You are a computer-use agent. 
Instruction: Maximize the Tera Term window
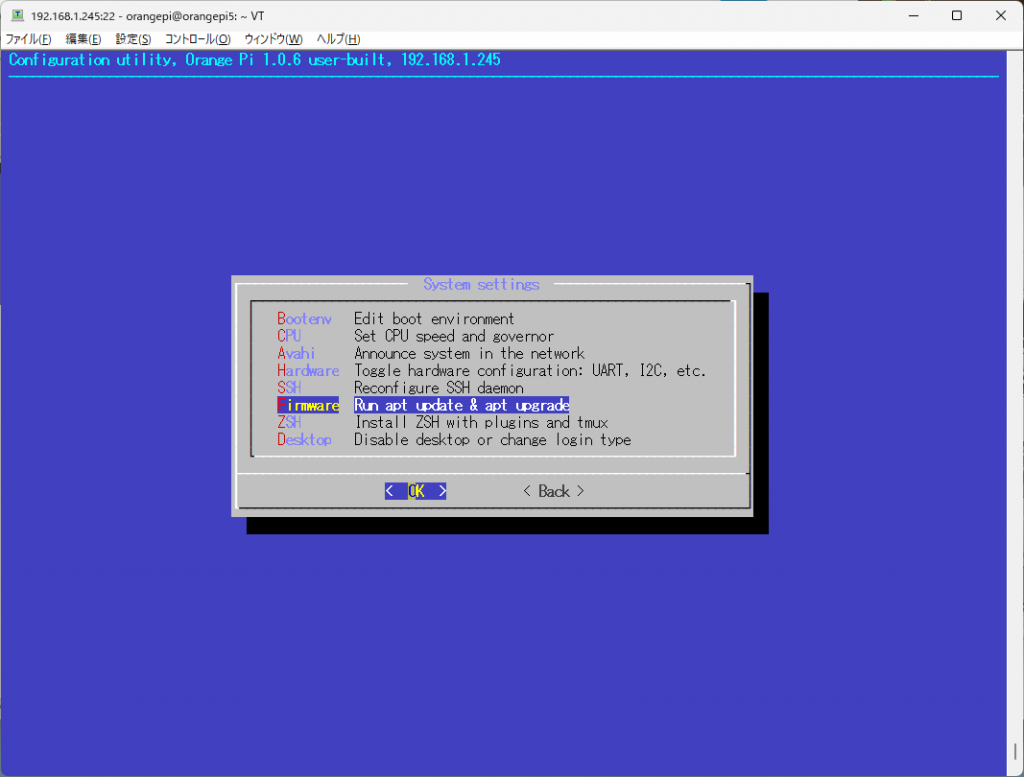957,15
